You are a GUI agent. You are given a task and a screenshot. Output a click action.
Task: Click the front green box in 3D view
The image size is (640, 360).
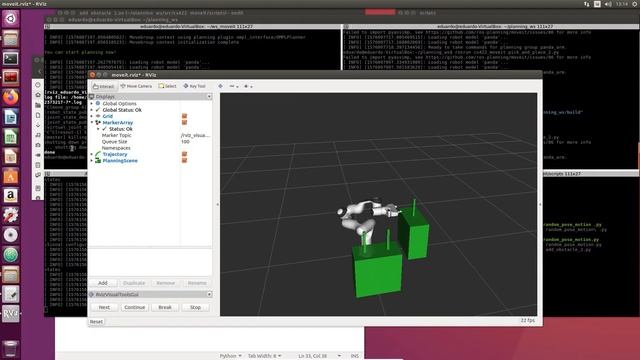[x=378, y=271]
